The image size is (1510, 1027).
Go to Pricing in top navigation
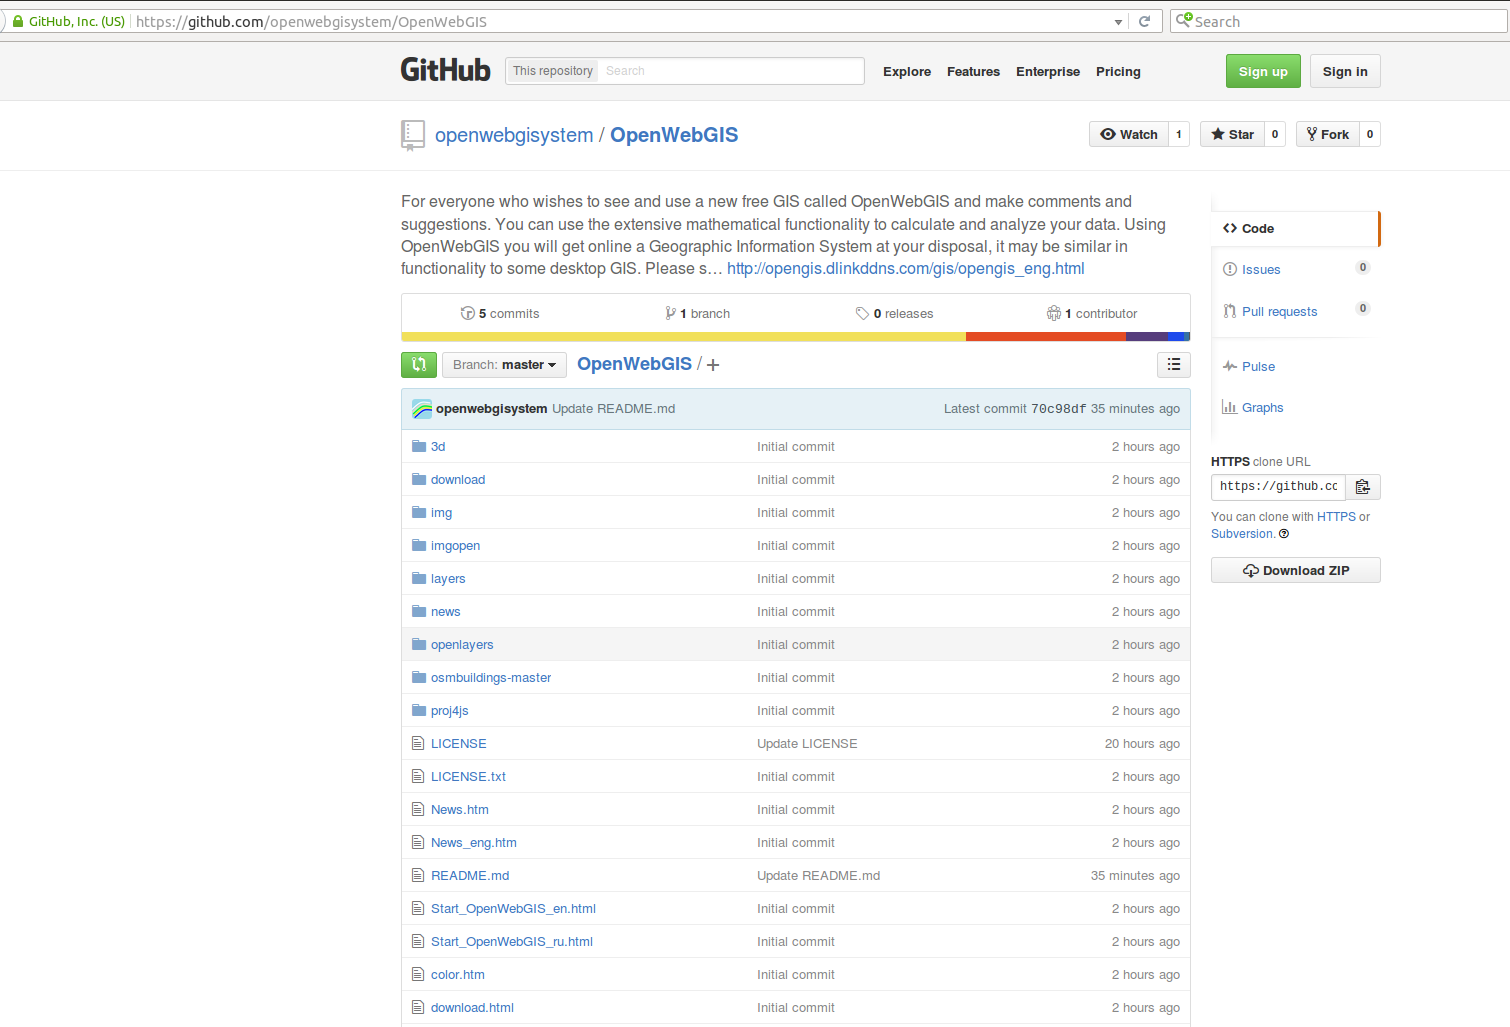click(1118, 72)
